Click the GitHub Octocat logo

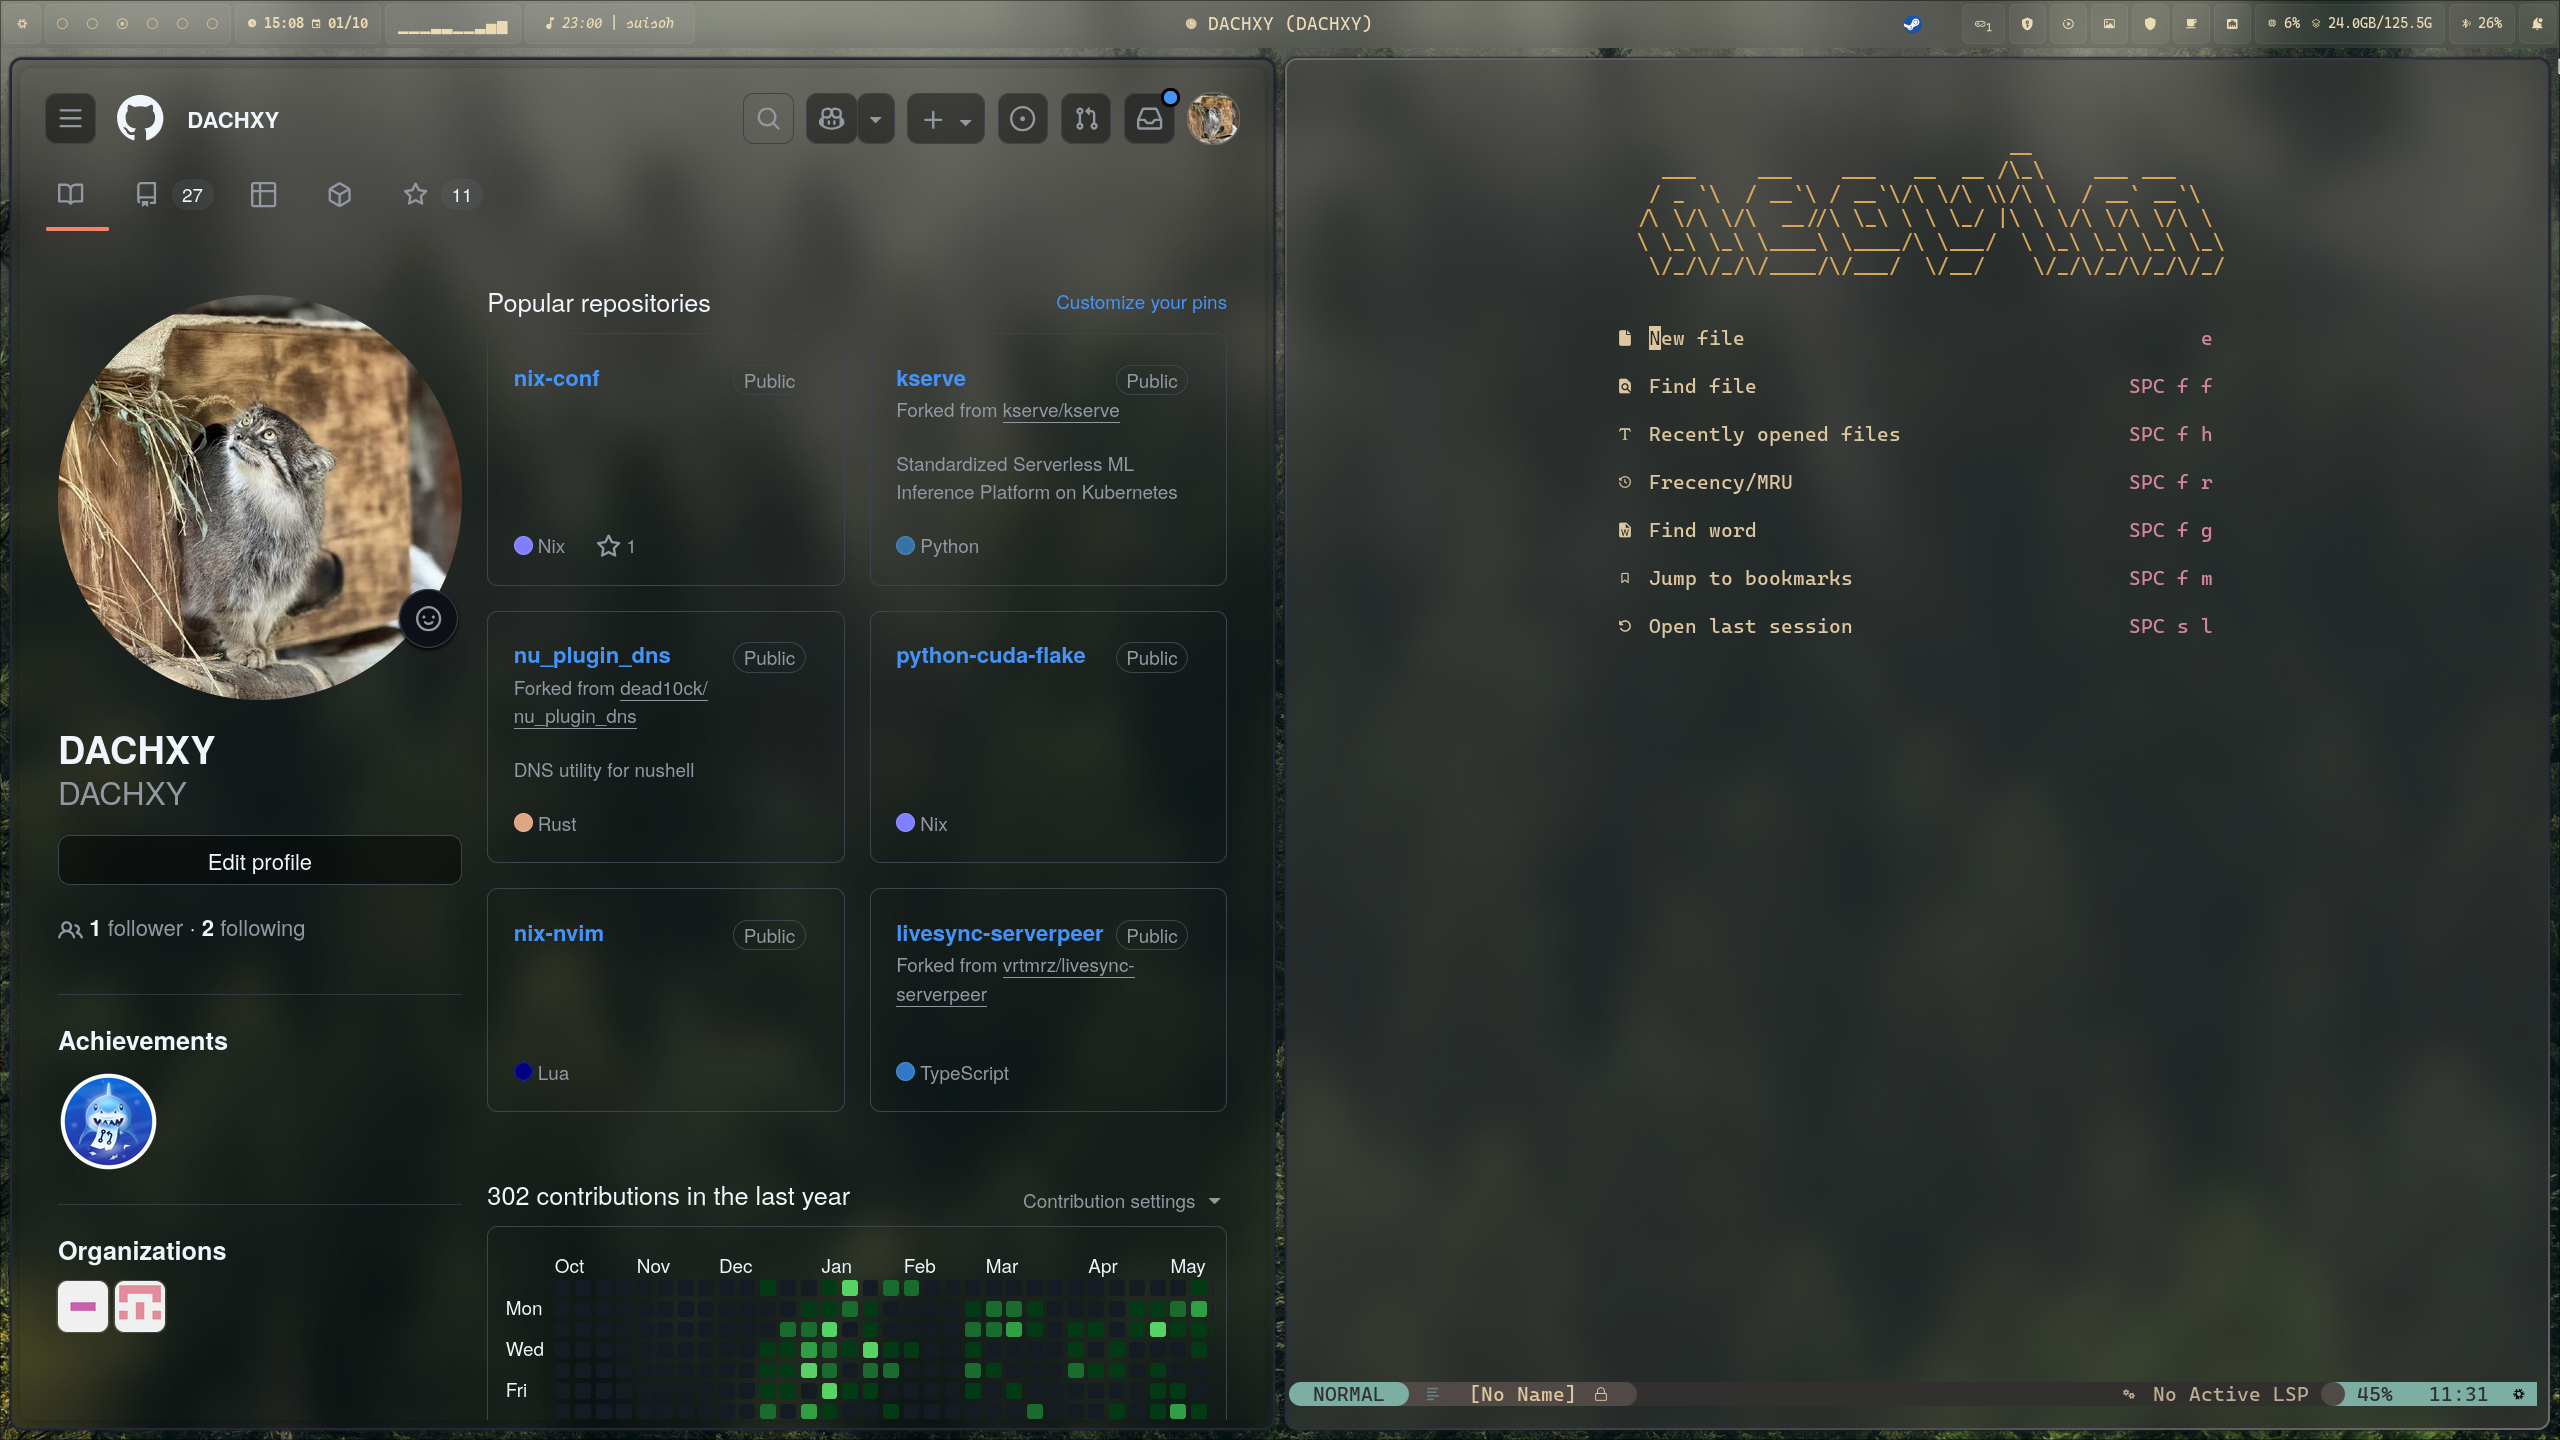(x=140, y=119)
